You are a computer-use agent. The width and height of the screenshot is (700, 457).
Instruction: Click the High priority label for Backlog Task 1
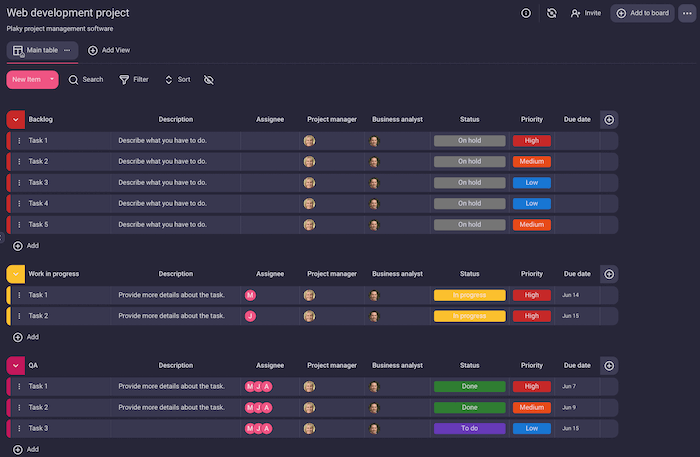pyautogui.click(x=532, y=141)
